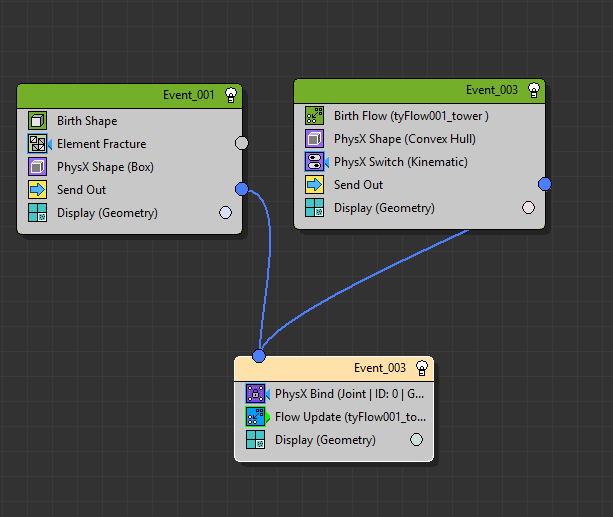Click the Element Fracture operator icon

[38, 144]
